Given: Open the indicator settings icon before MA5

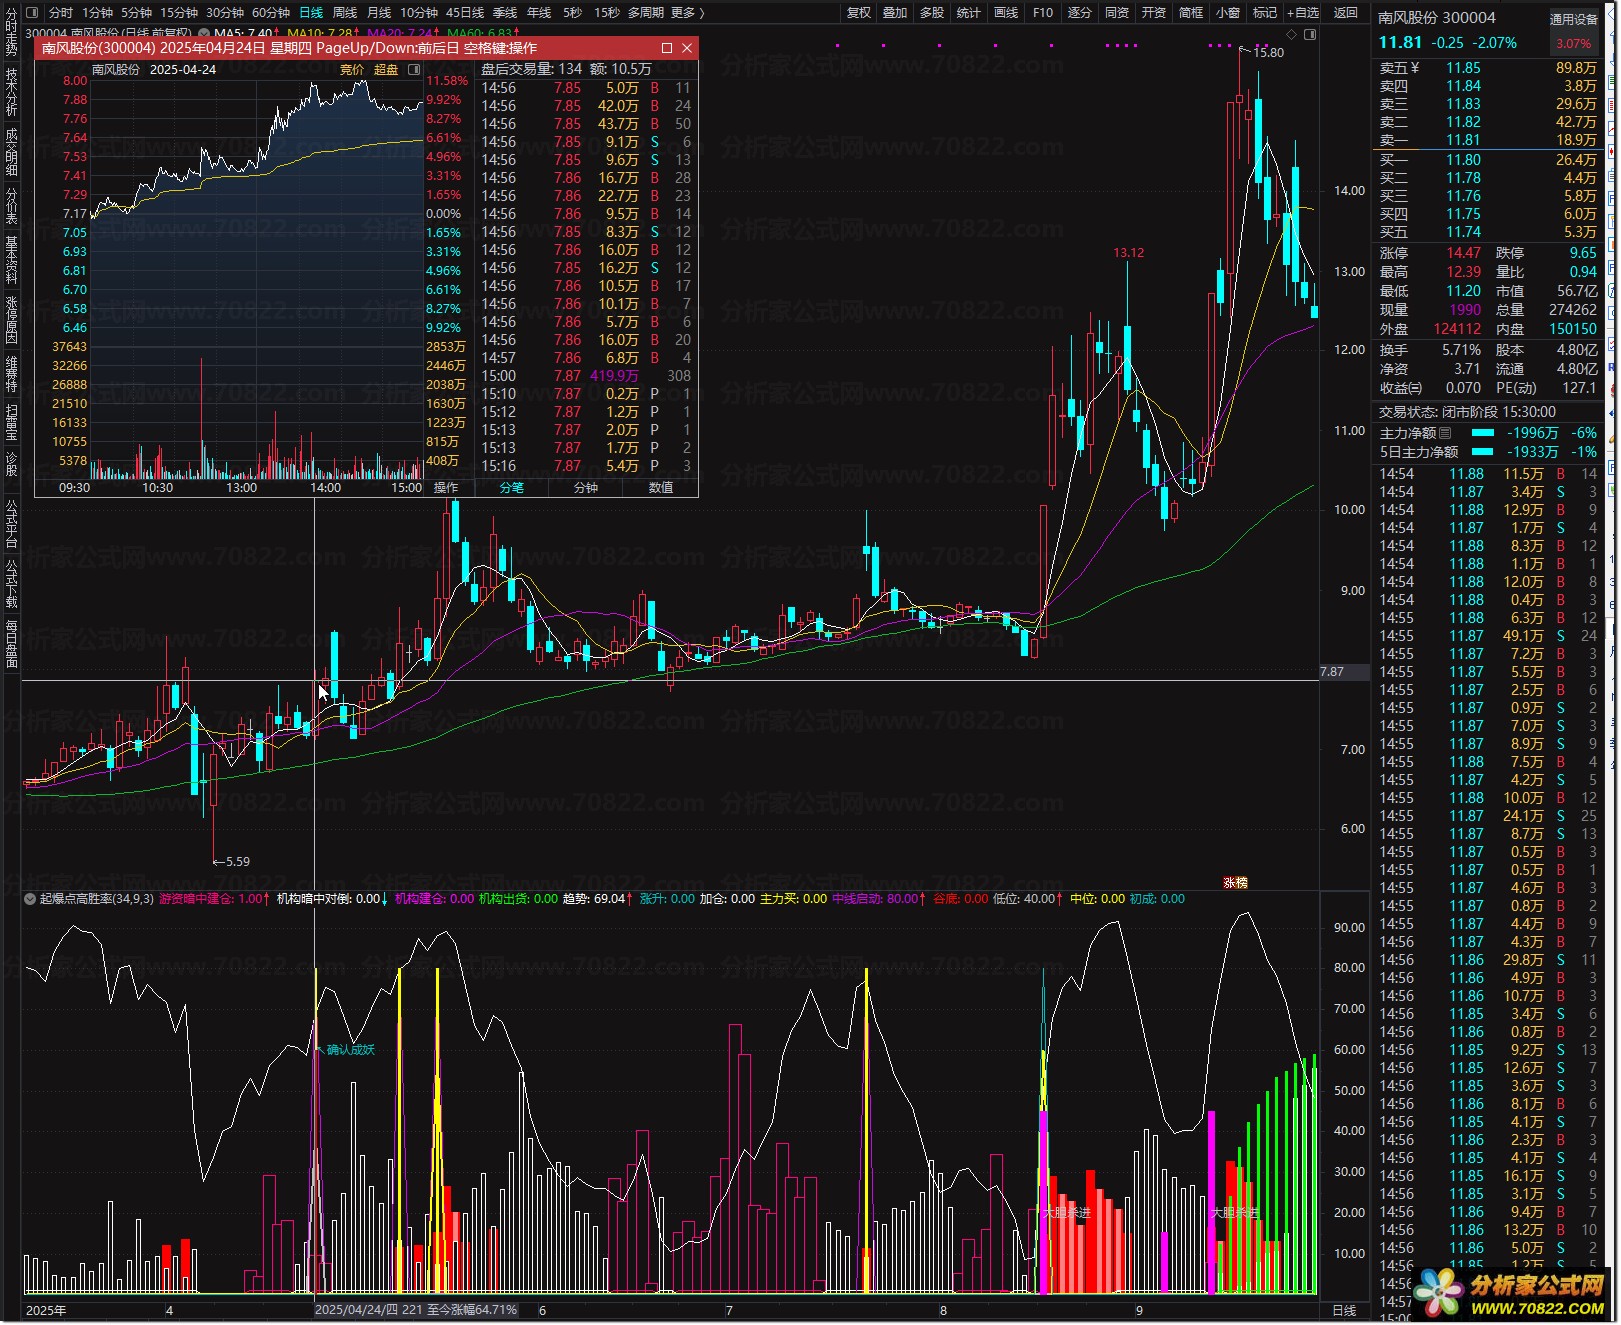Looking at the screenshot, I should pyautogui.click(x=204, y=34).
